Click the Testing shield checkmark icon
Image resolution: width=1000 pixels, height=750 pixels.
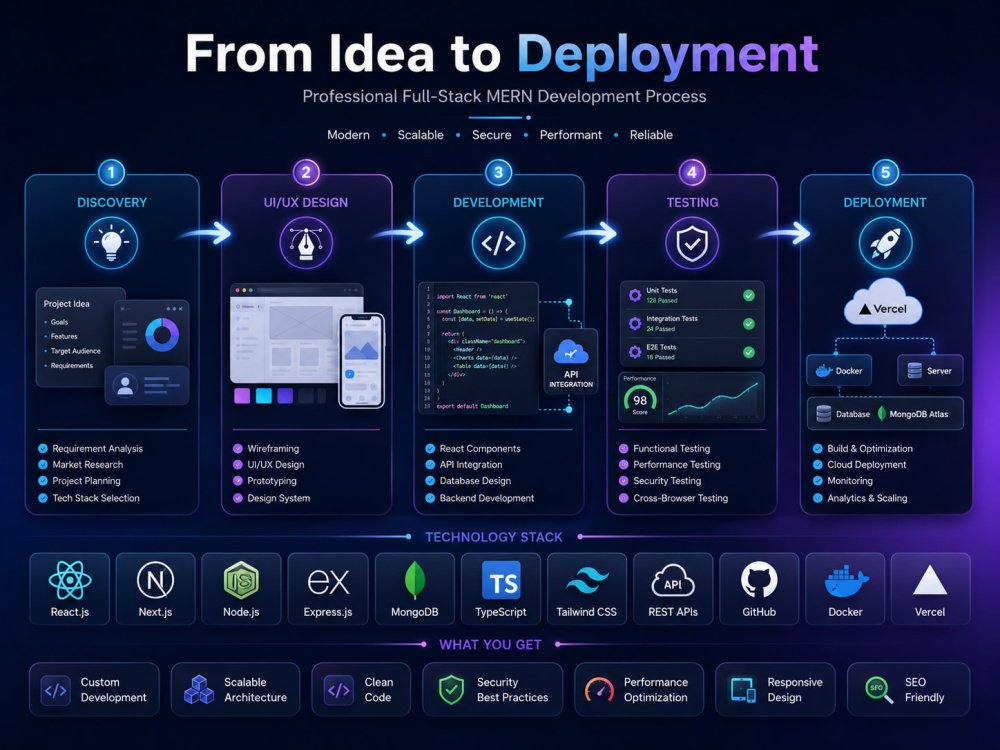coord(692,243)
